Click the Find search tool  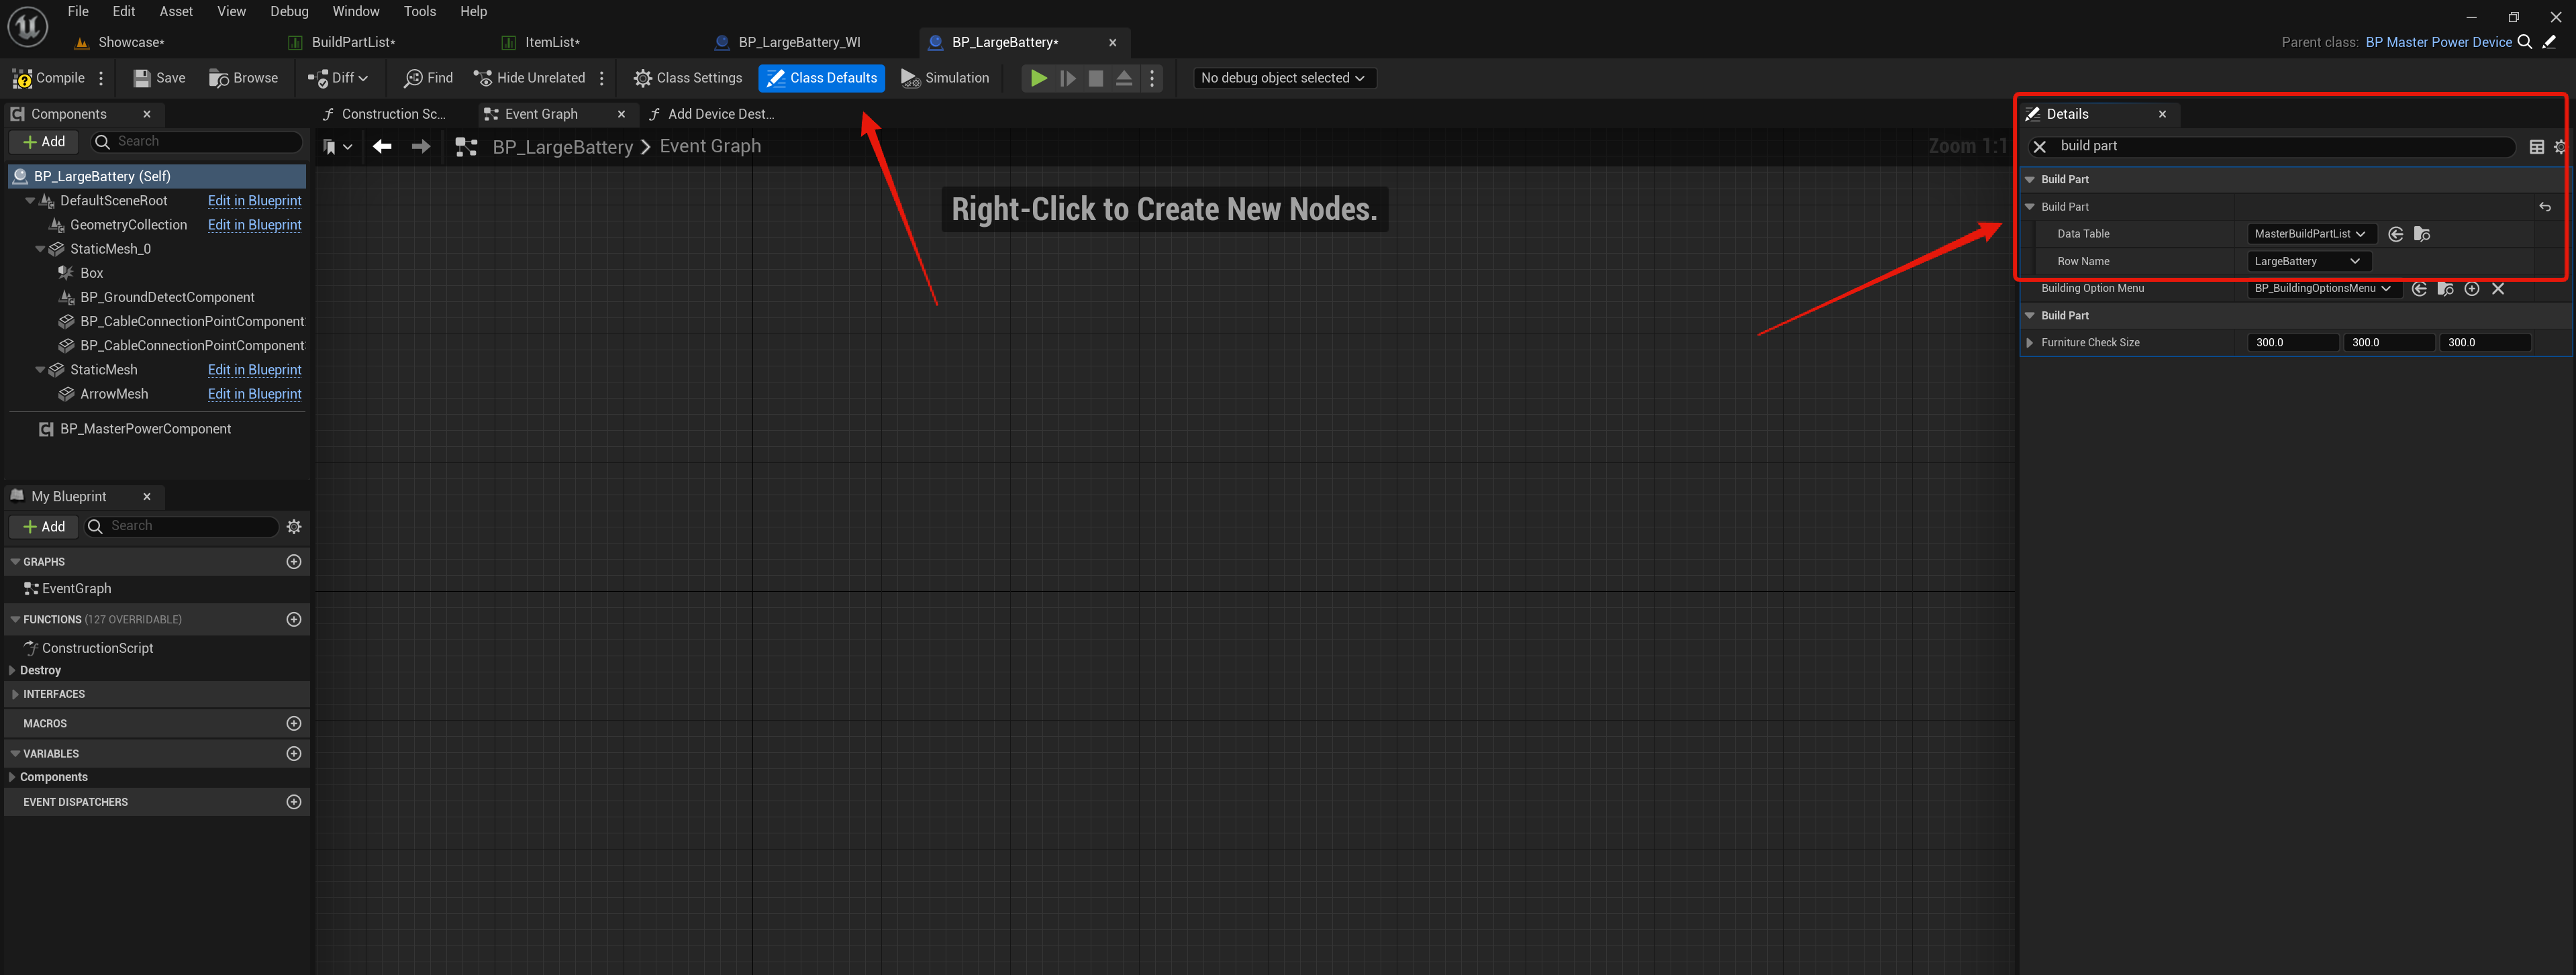428,78
